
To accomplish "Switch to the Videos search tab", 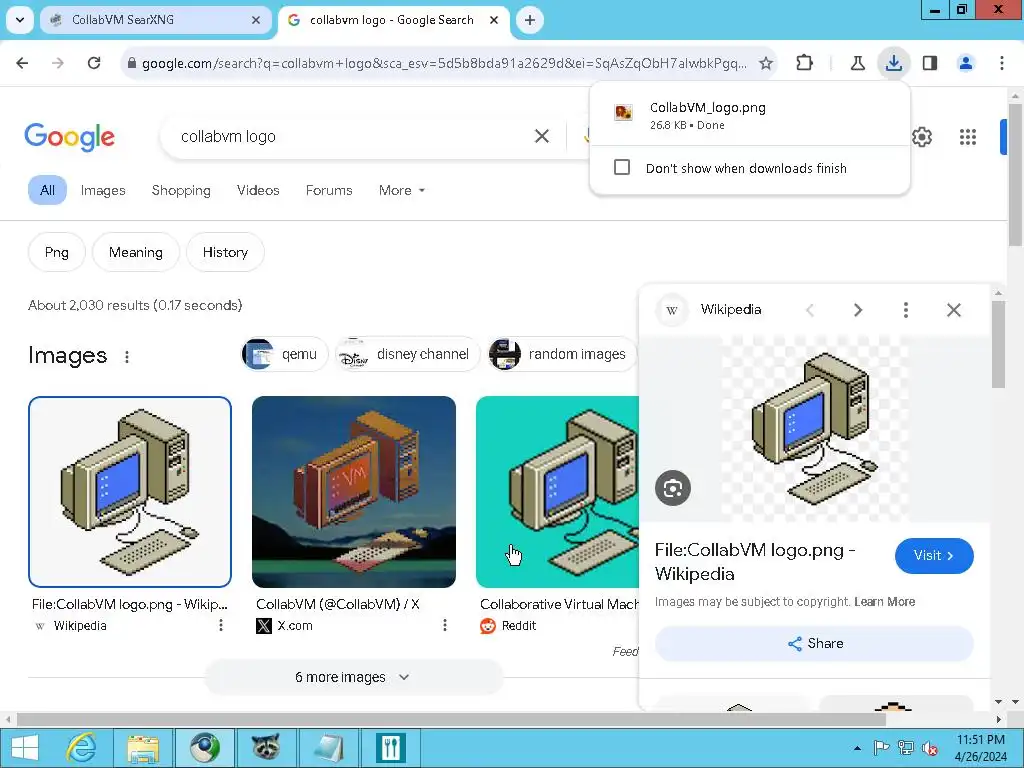I will coord(258,190).
